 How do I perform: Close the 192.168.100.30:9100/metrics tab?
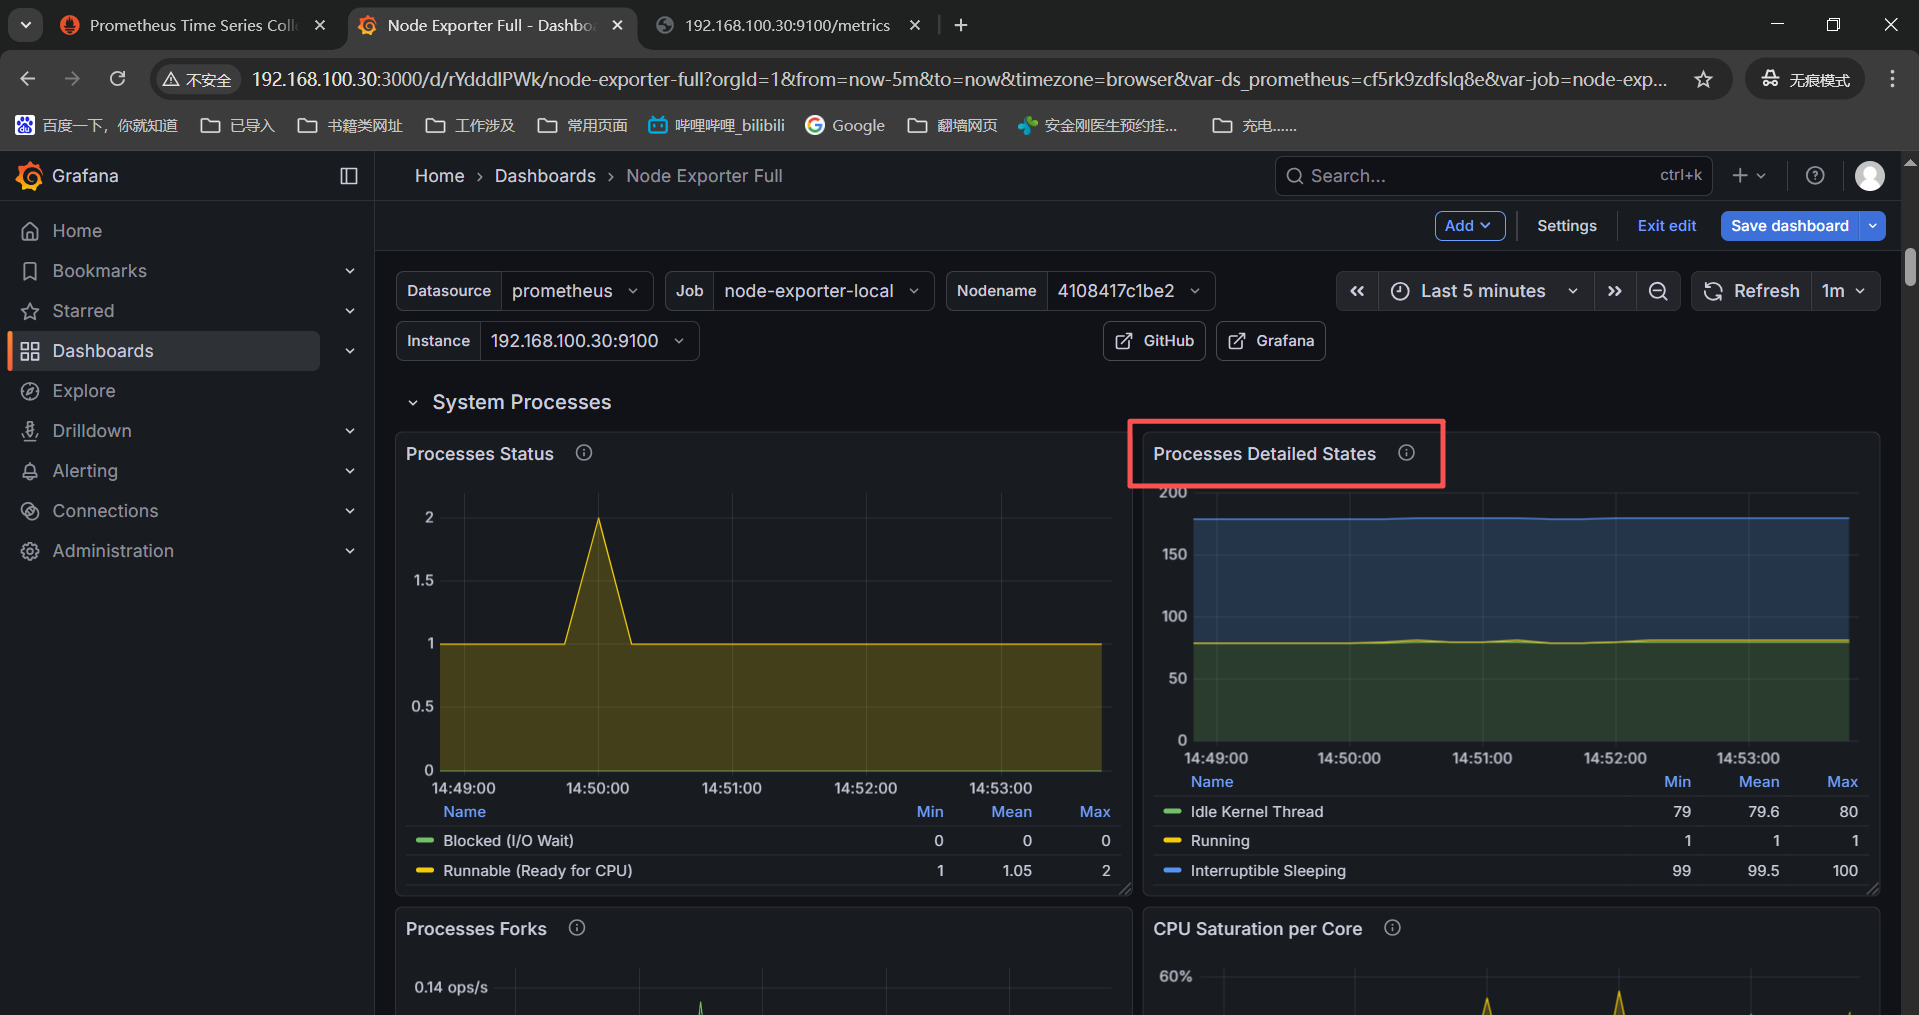tap(915, 25)
